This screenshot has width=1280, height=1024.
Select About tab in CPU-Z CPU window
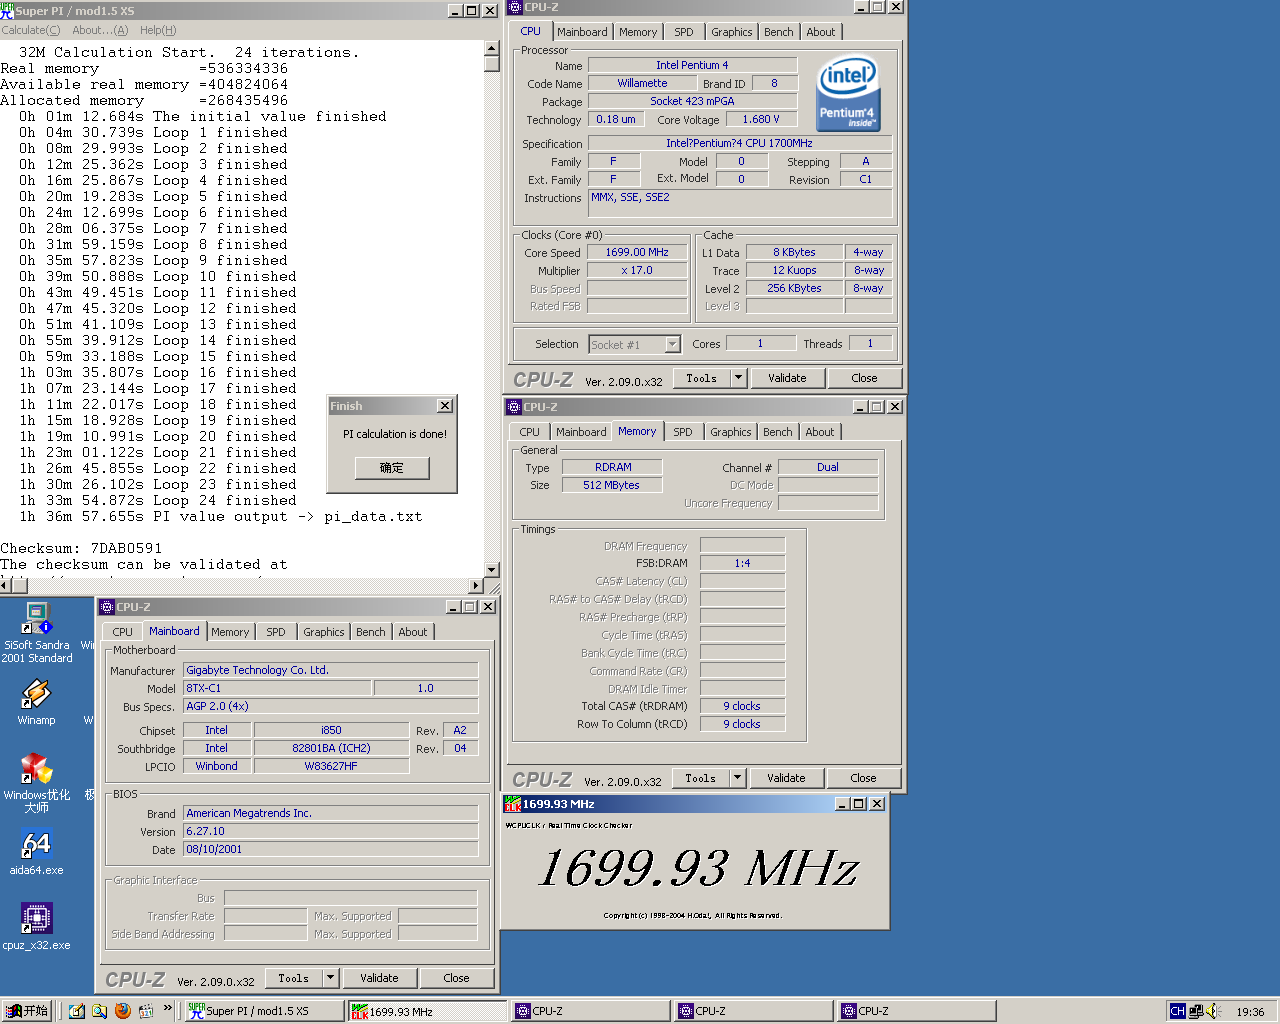point(821,32)
